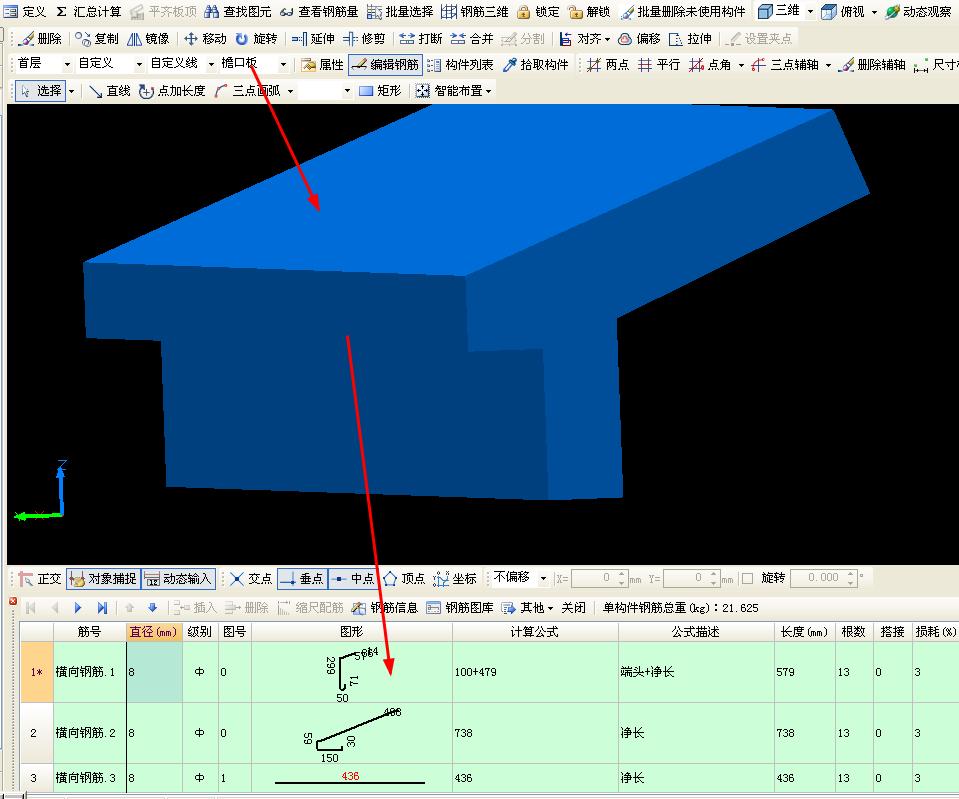Toggle 正交 orthogonal mode
Viewport: 959px width, 799px height.
(40, 578)
